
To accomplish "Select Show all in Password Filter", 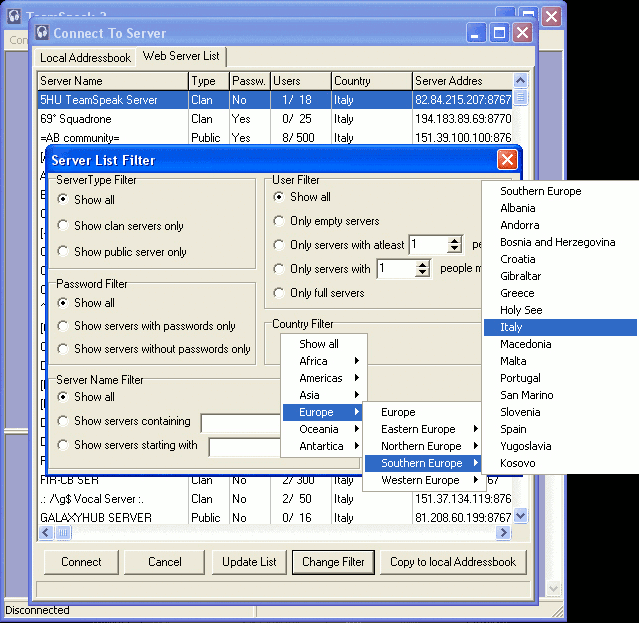I will 86,303.
